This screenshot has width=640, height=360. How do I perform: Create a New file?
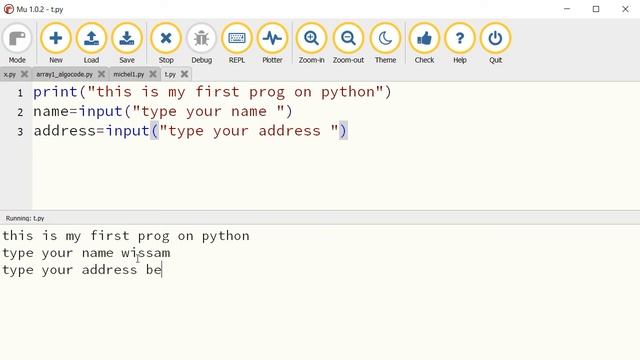click(56, 44)
